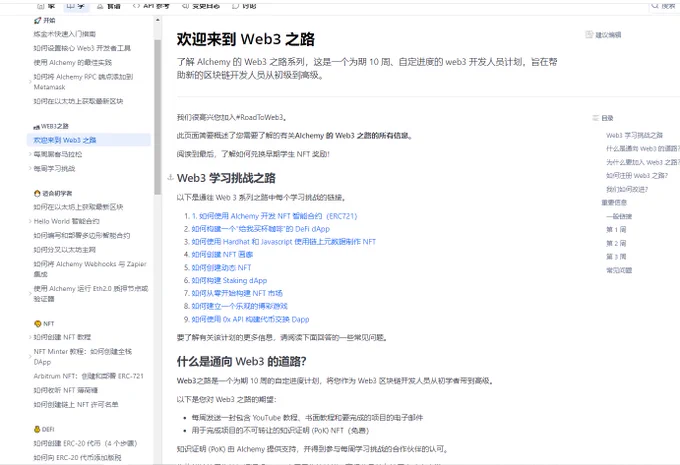Jump to 常见问题 in 目录
The image size is (680, 465).
pyautogui.click(x=619, y=270)
